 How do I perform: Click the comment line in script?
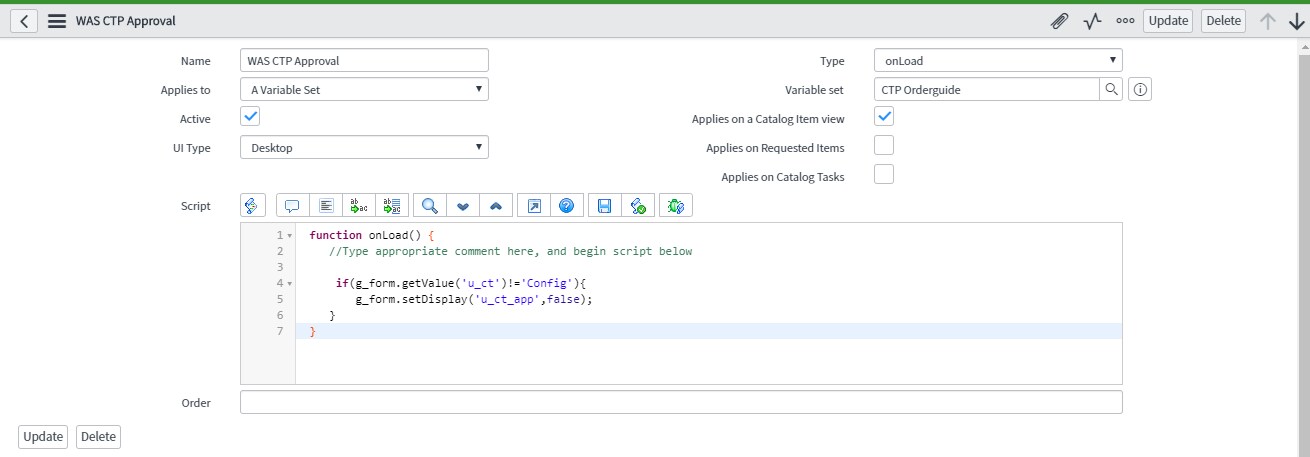click(510, 252)
